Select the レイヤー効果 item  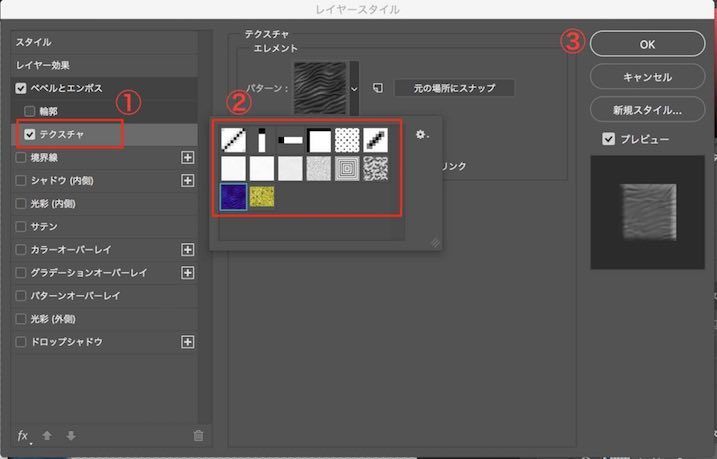point(104,65)
